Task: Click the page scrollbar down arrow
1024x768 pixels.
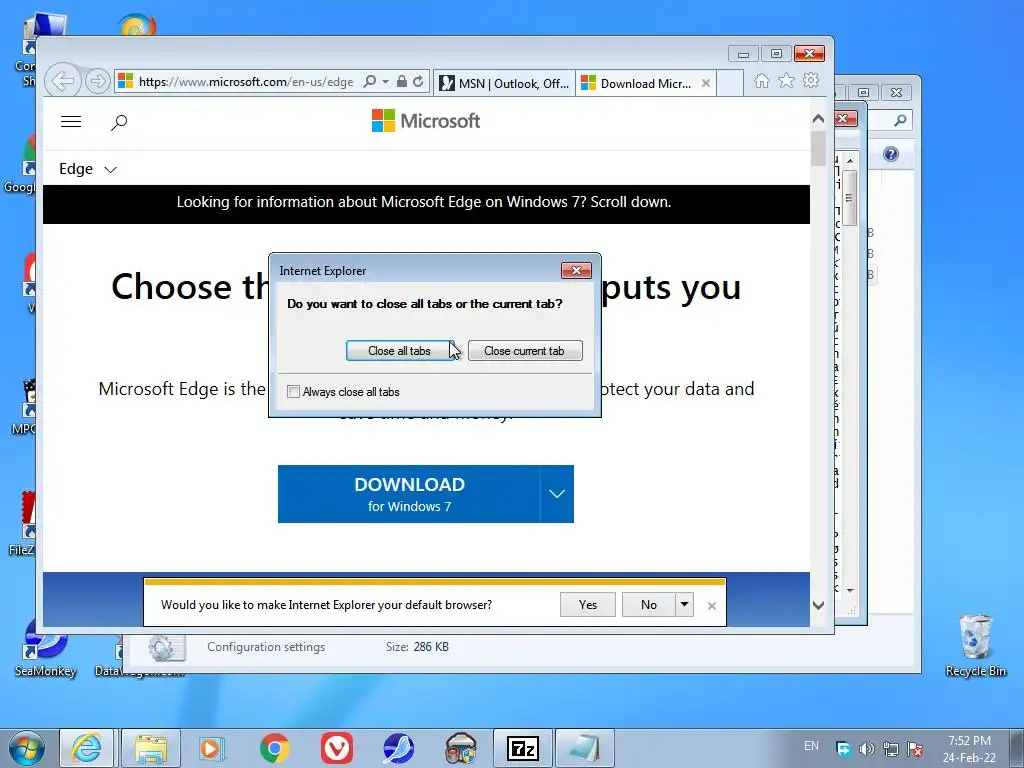Action: pos(818,605)
